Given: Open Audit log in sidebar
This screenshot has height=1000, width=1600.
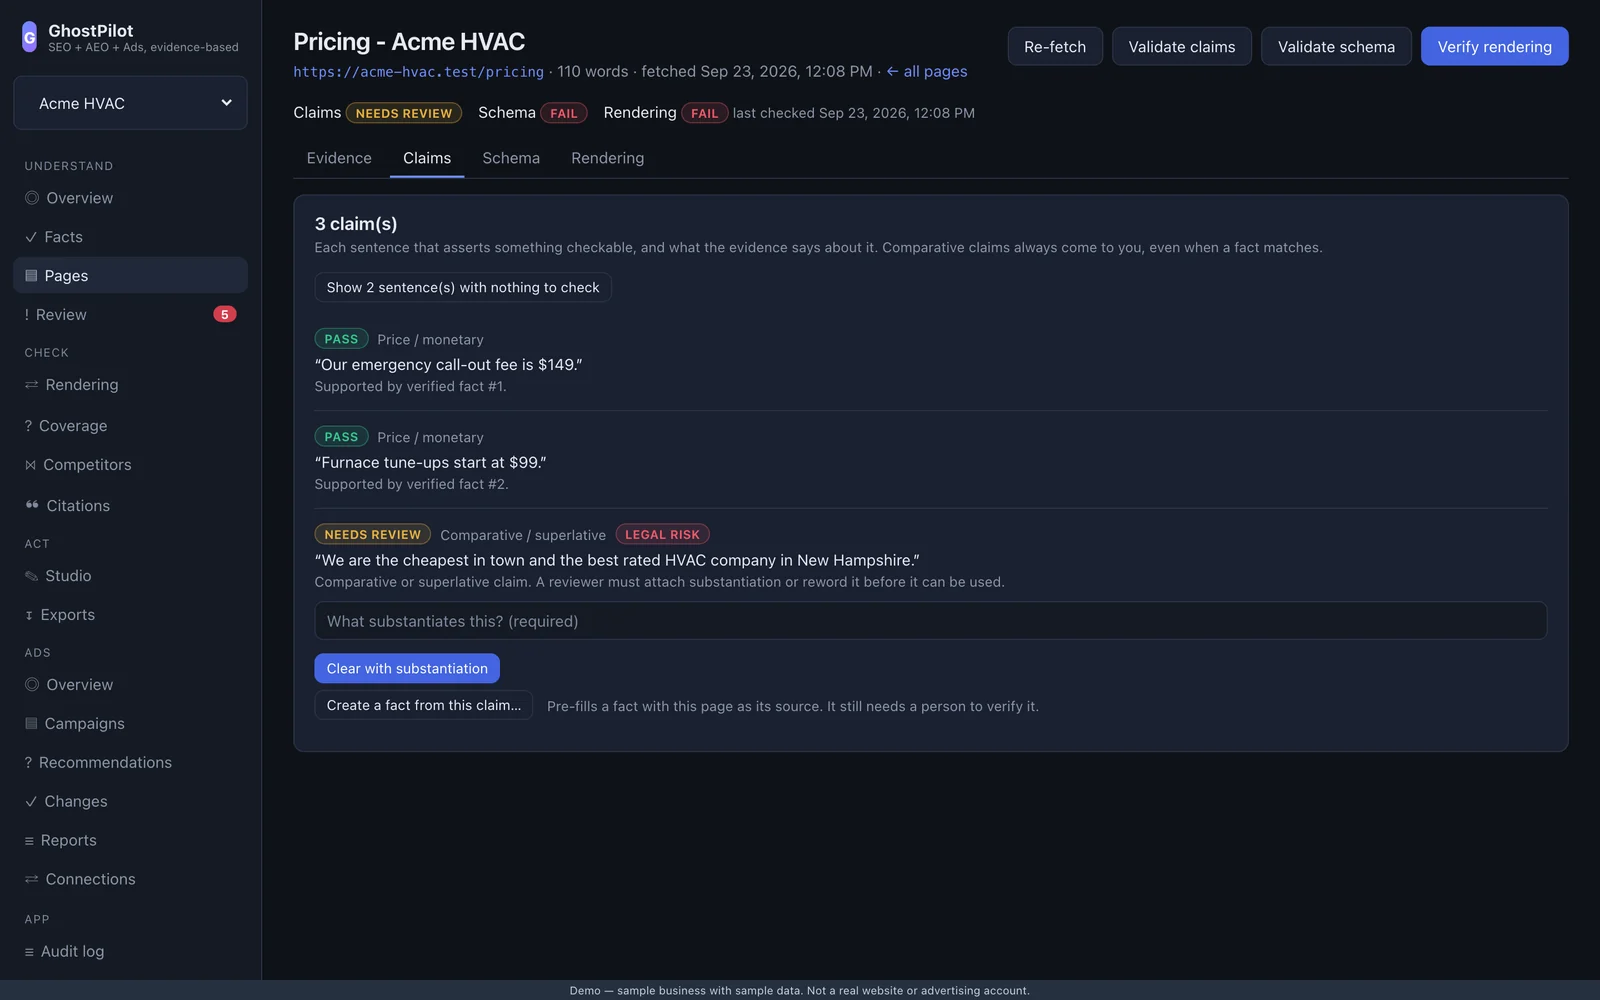Looking at the screenshot, I should (x=130, y=952).
